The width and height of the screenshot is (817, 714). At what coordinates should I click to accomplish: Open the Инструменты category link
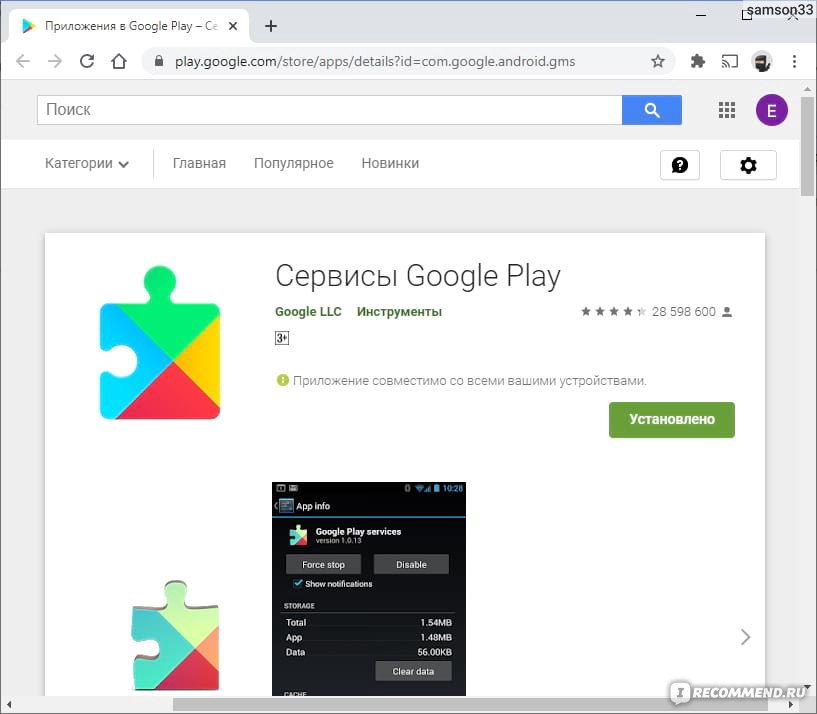pos(399,312)
